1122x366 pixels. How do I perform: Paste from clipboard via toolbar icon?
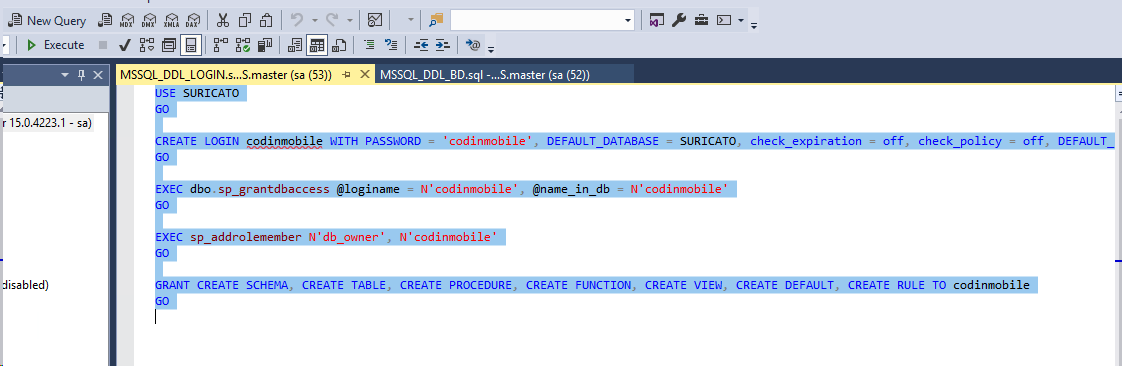tap(265, 21)
